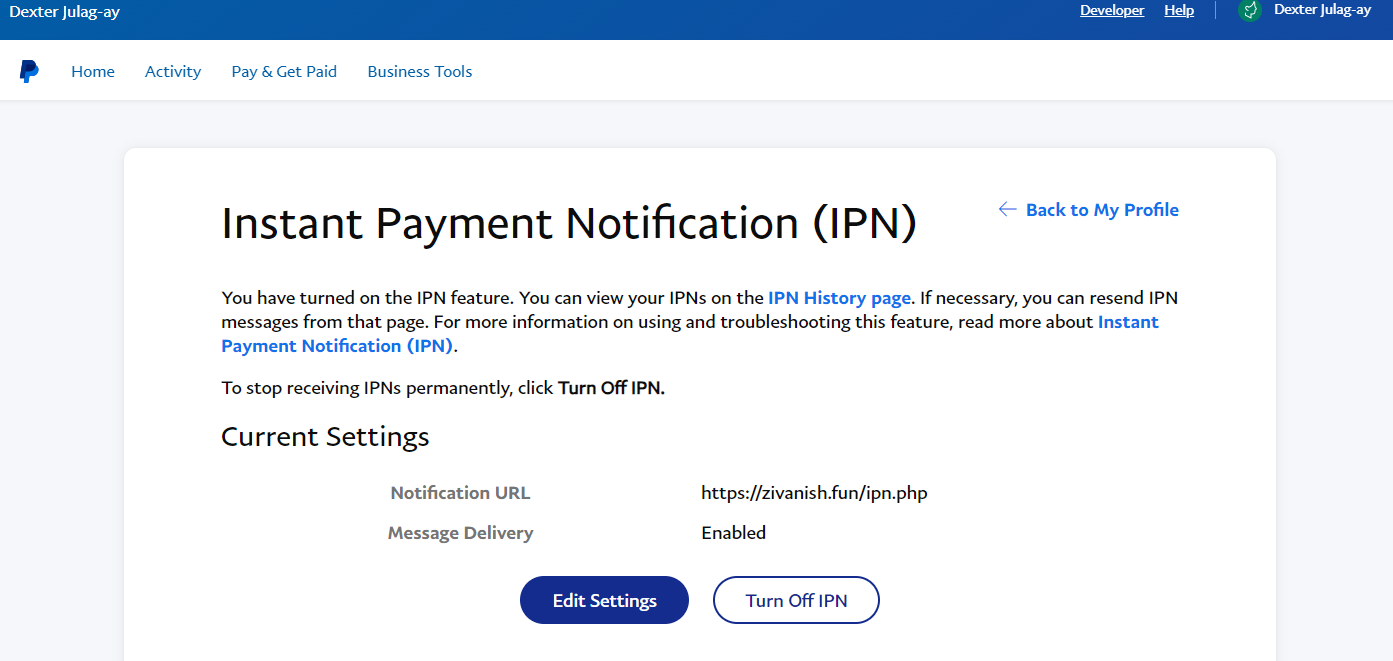Screen dimensions: 1393x661
Task: Click the 'Current Settings' heading
Action: tap(325, 437)
